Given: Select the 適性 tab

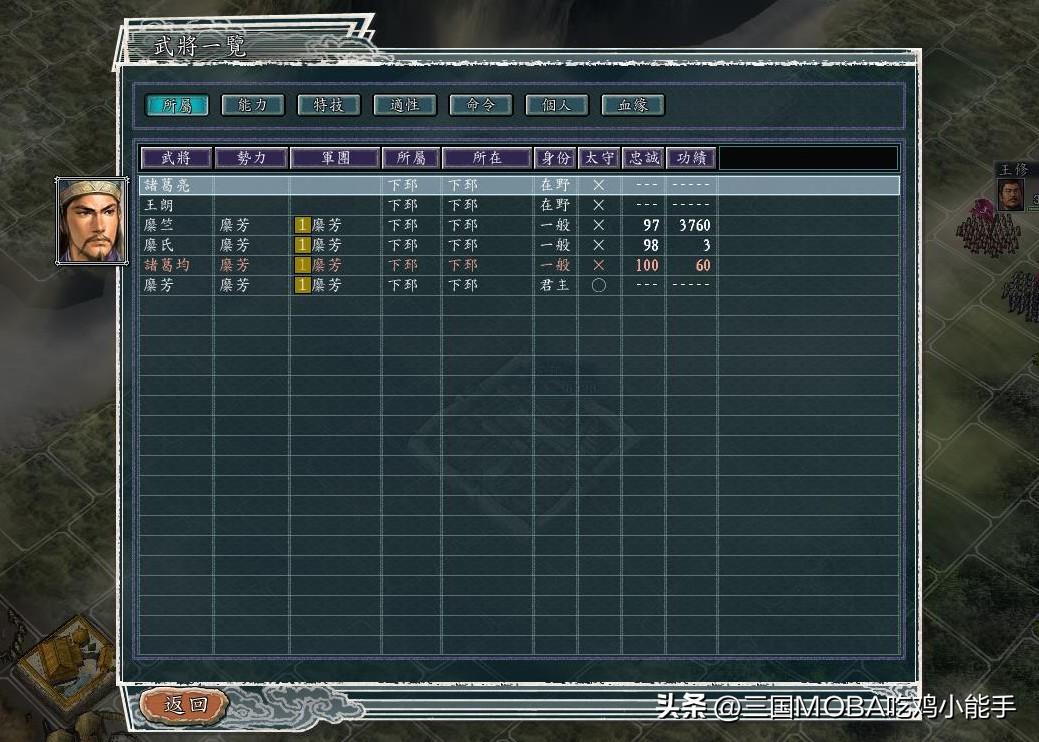Looking at the screenshot, I should 405,105.
